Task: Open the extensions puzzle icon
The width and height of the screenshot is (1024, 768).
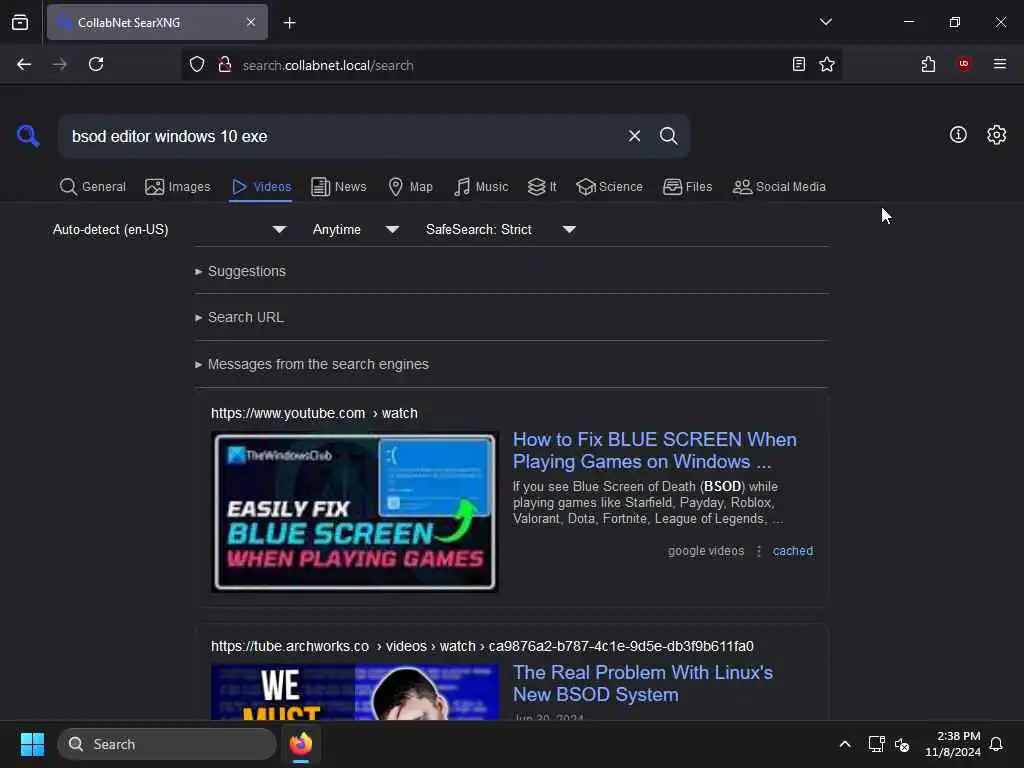Action: pyautogui.click(x=928, y=64)
